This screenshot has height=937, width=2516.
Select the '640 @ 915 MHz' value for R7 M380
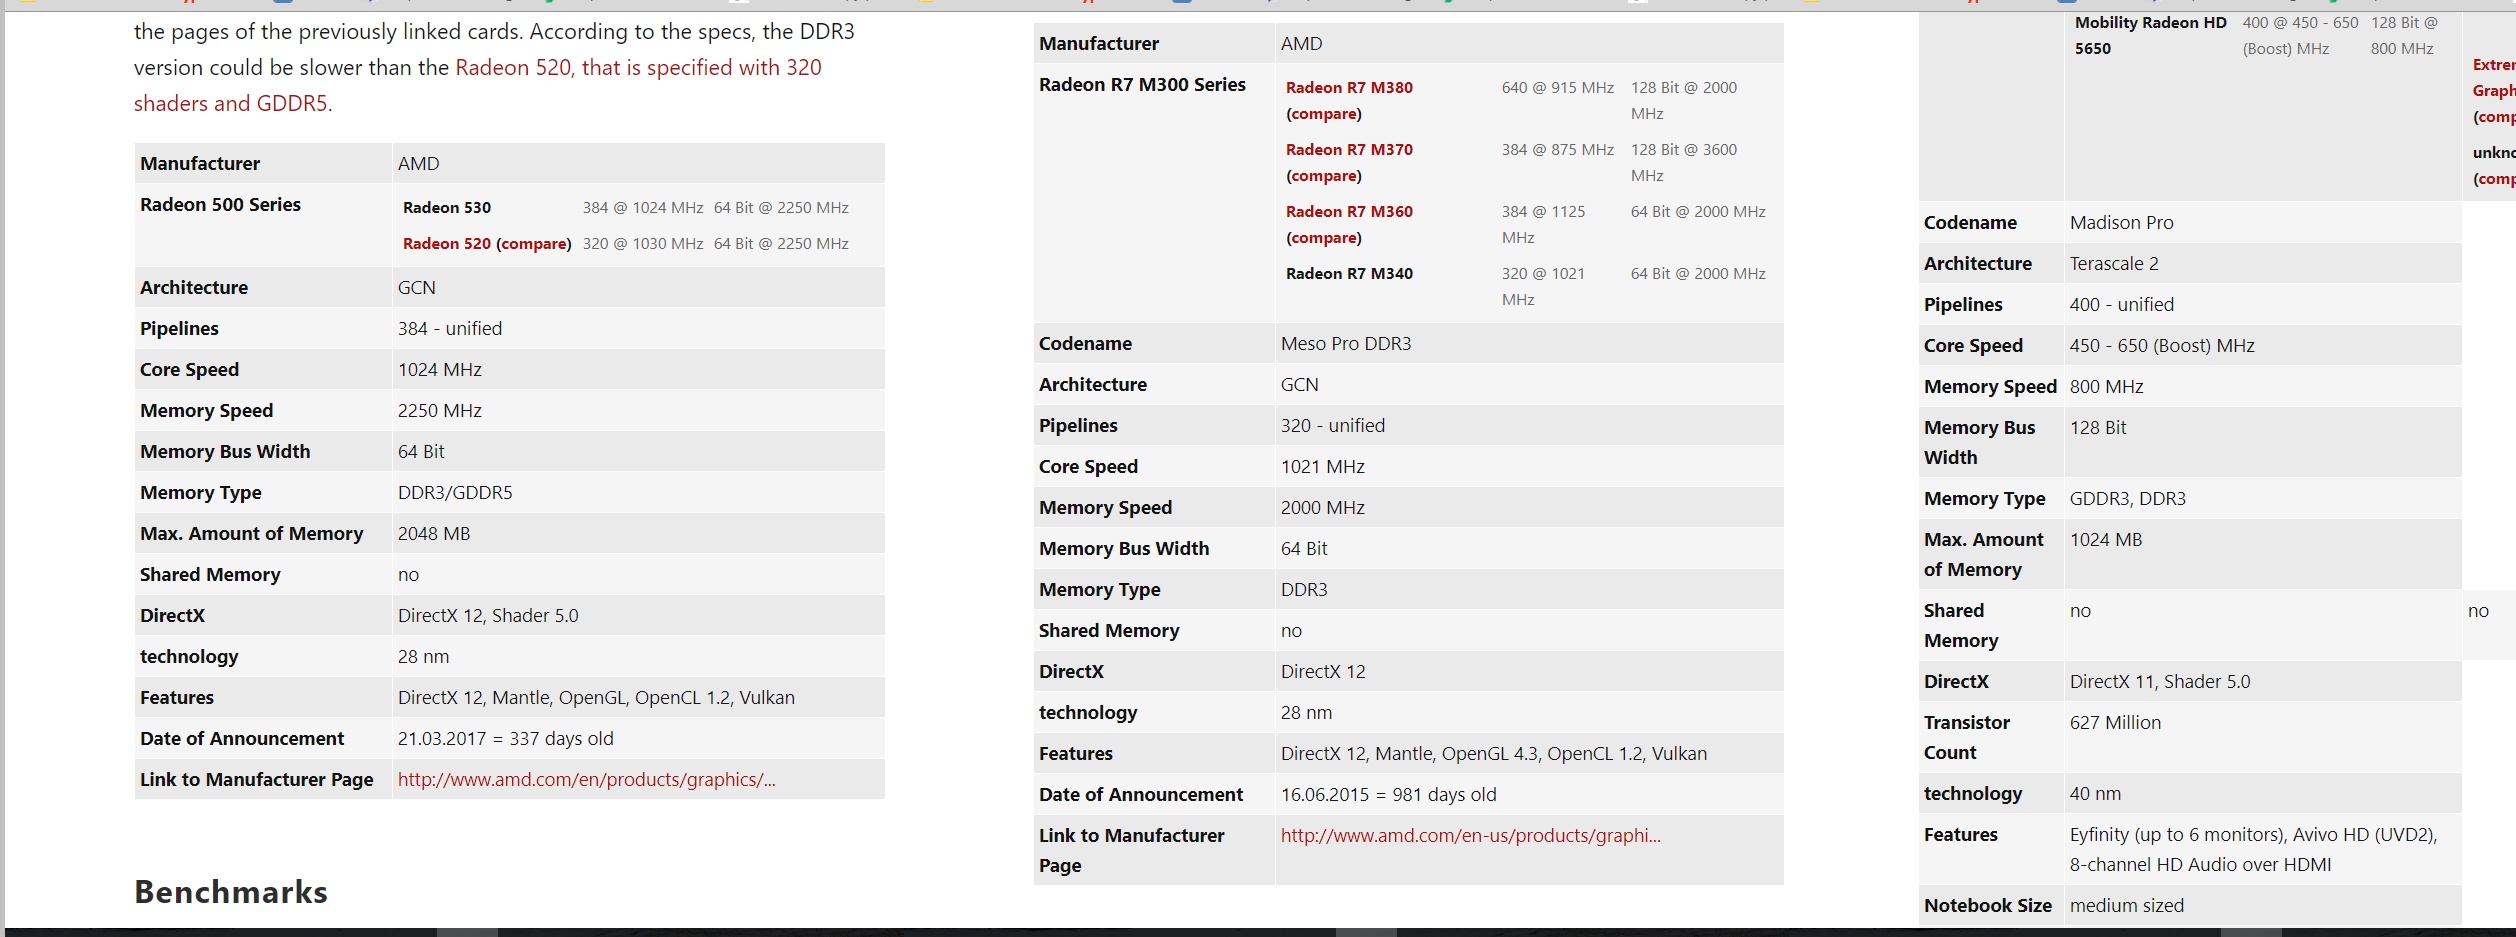(x=1558, y=88)
